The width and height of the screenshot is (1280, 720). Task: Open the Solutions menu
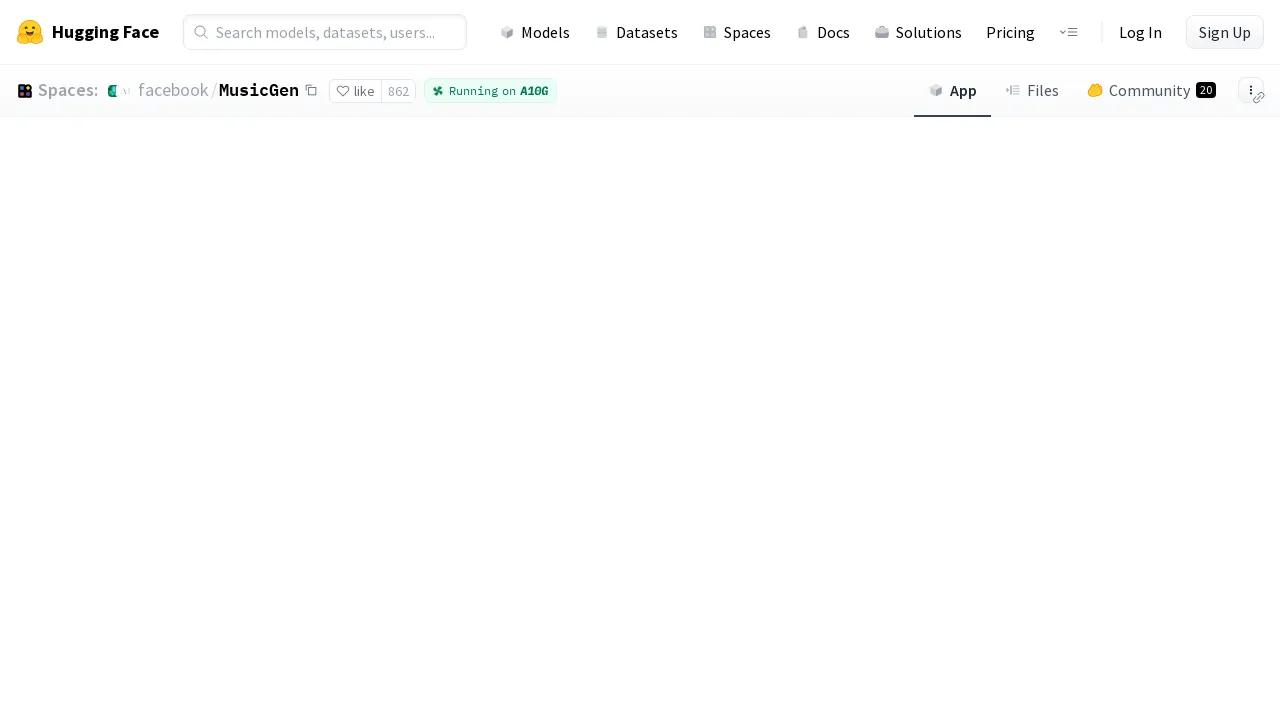[918, 32]
